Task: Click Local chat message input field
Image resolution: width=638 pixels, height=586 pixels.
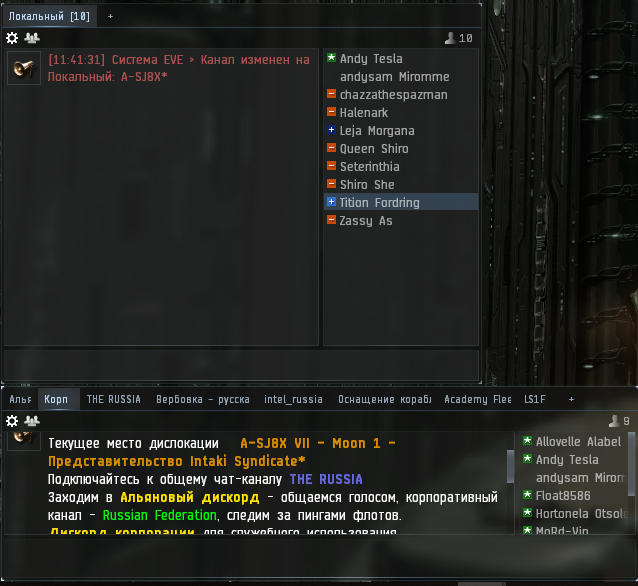Action: click(241, 365)
